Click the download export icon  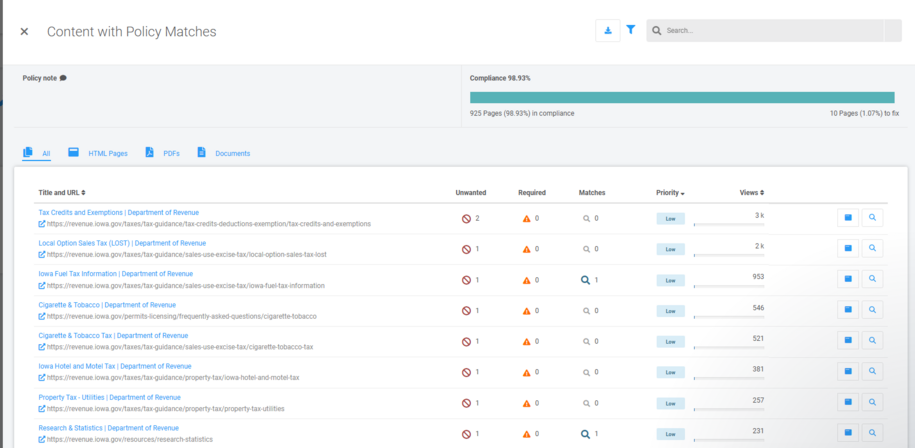[607, 31]
